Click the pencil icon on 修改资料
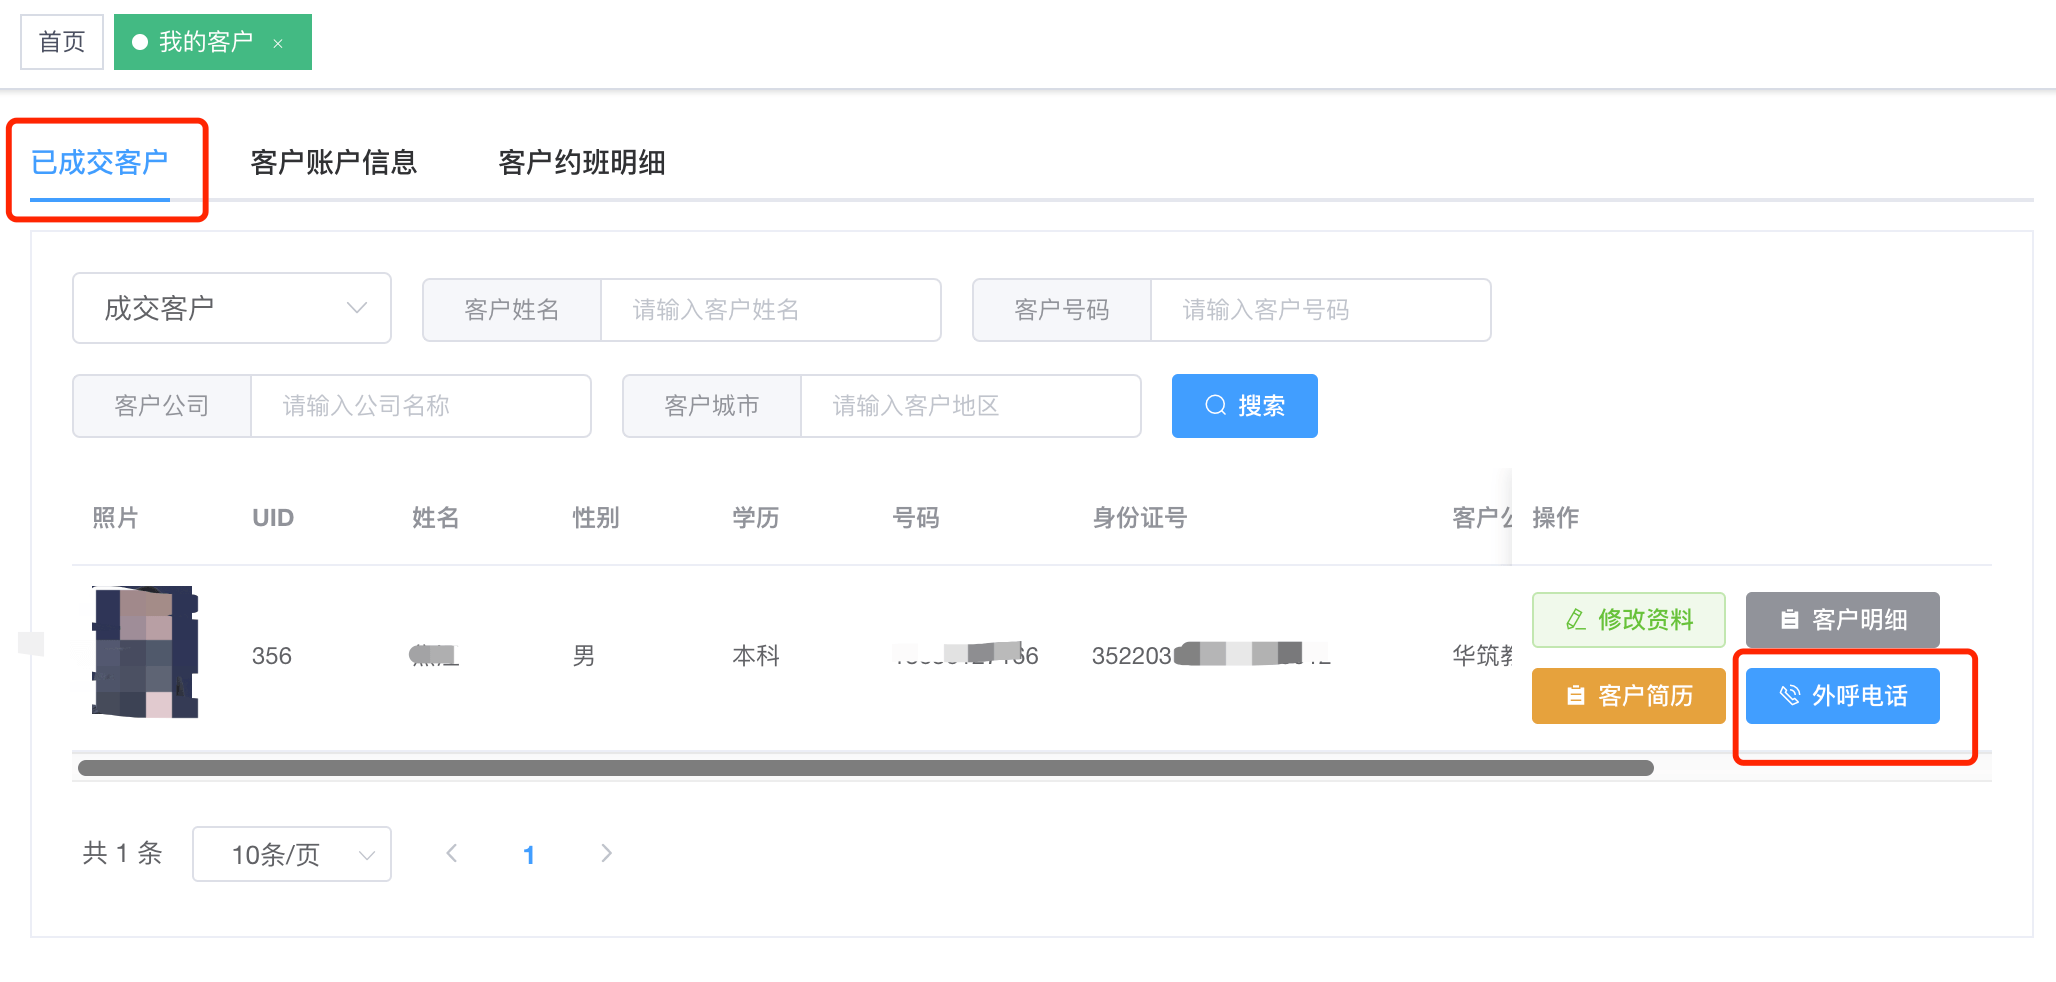 point(1576,620)
